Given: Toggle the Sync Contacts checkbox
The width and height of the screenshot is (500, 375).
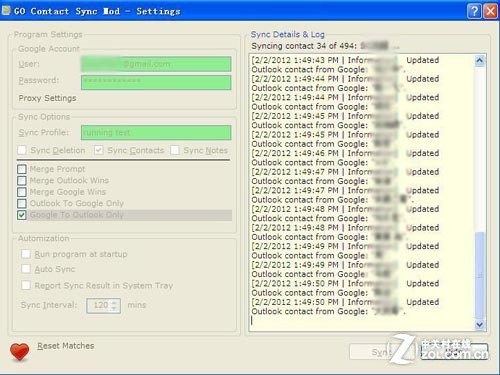Looking at the screenshot, I should [x=98, y=150].
